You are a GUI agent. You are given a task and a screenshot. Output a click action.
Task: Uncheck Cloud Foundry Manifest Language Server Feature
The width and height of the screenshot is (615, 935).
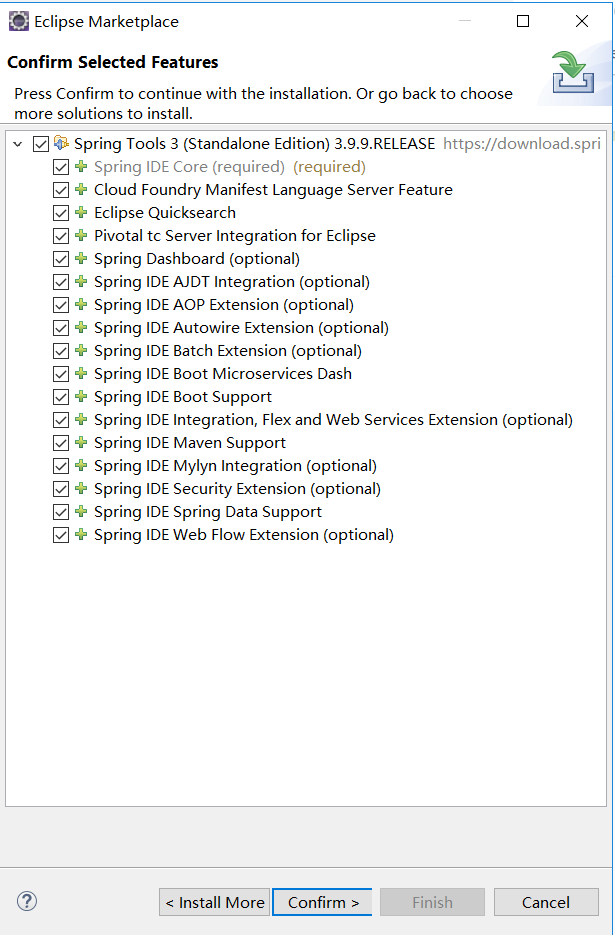point(61,190)
